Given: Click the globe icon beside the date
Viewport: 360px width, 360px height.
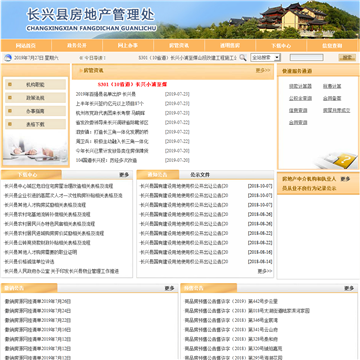Looking at the screenshot, I should coord(7,58).
